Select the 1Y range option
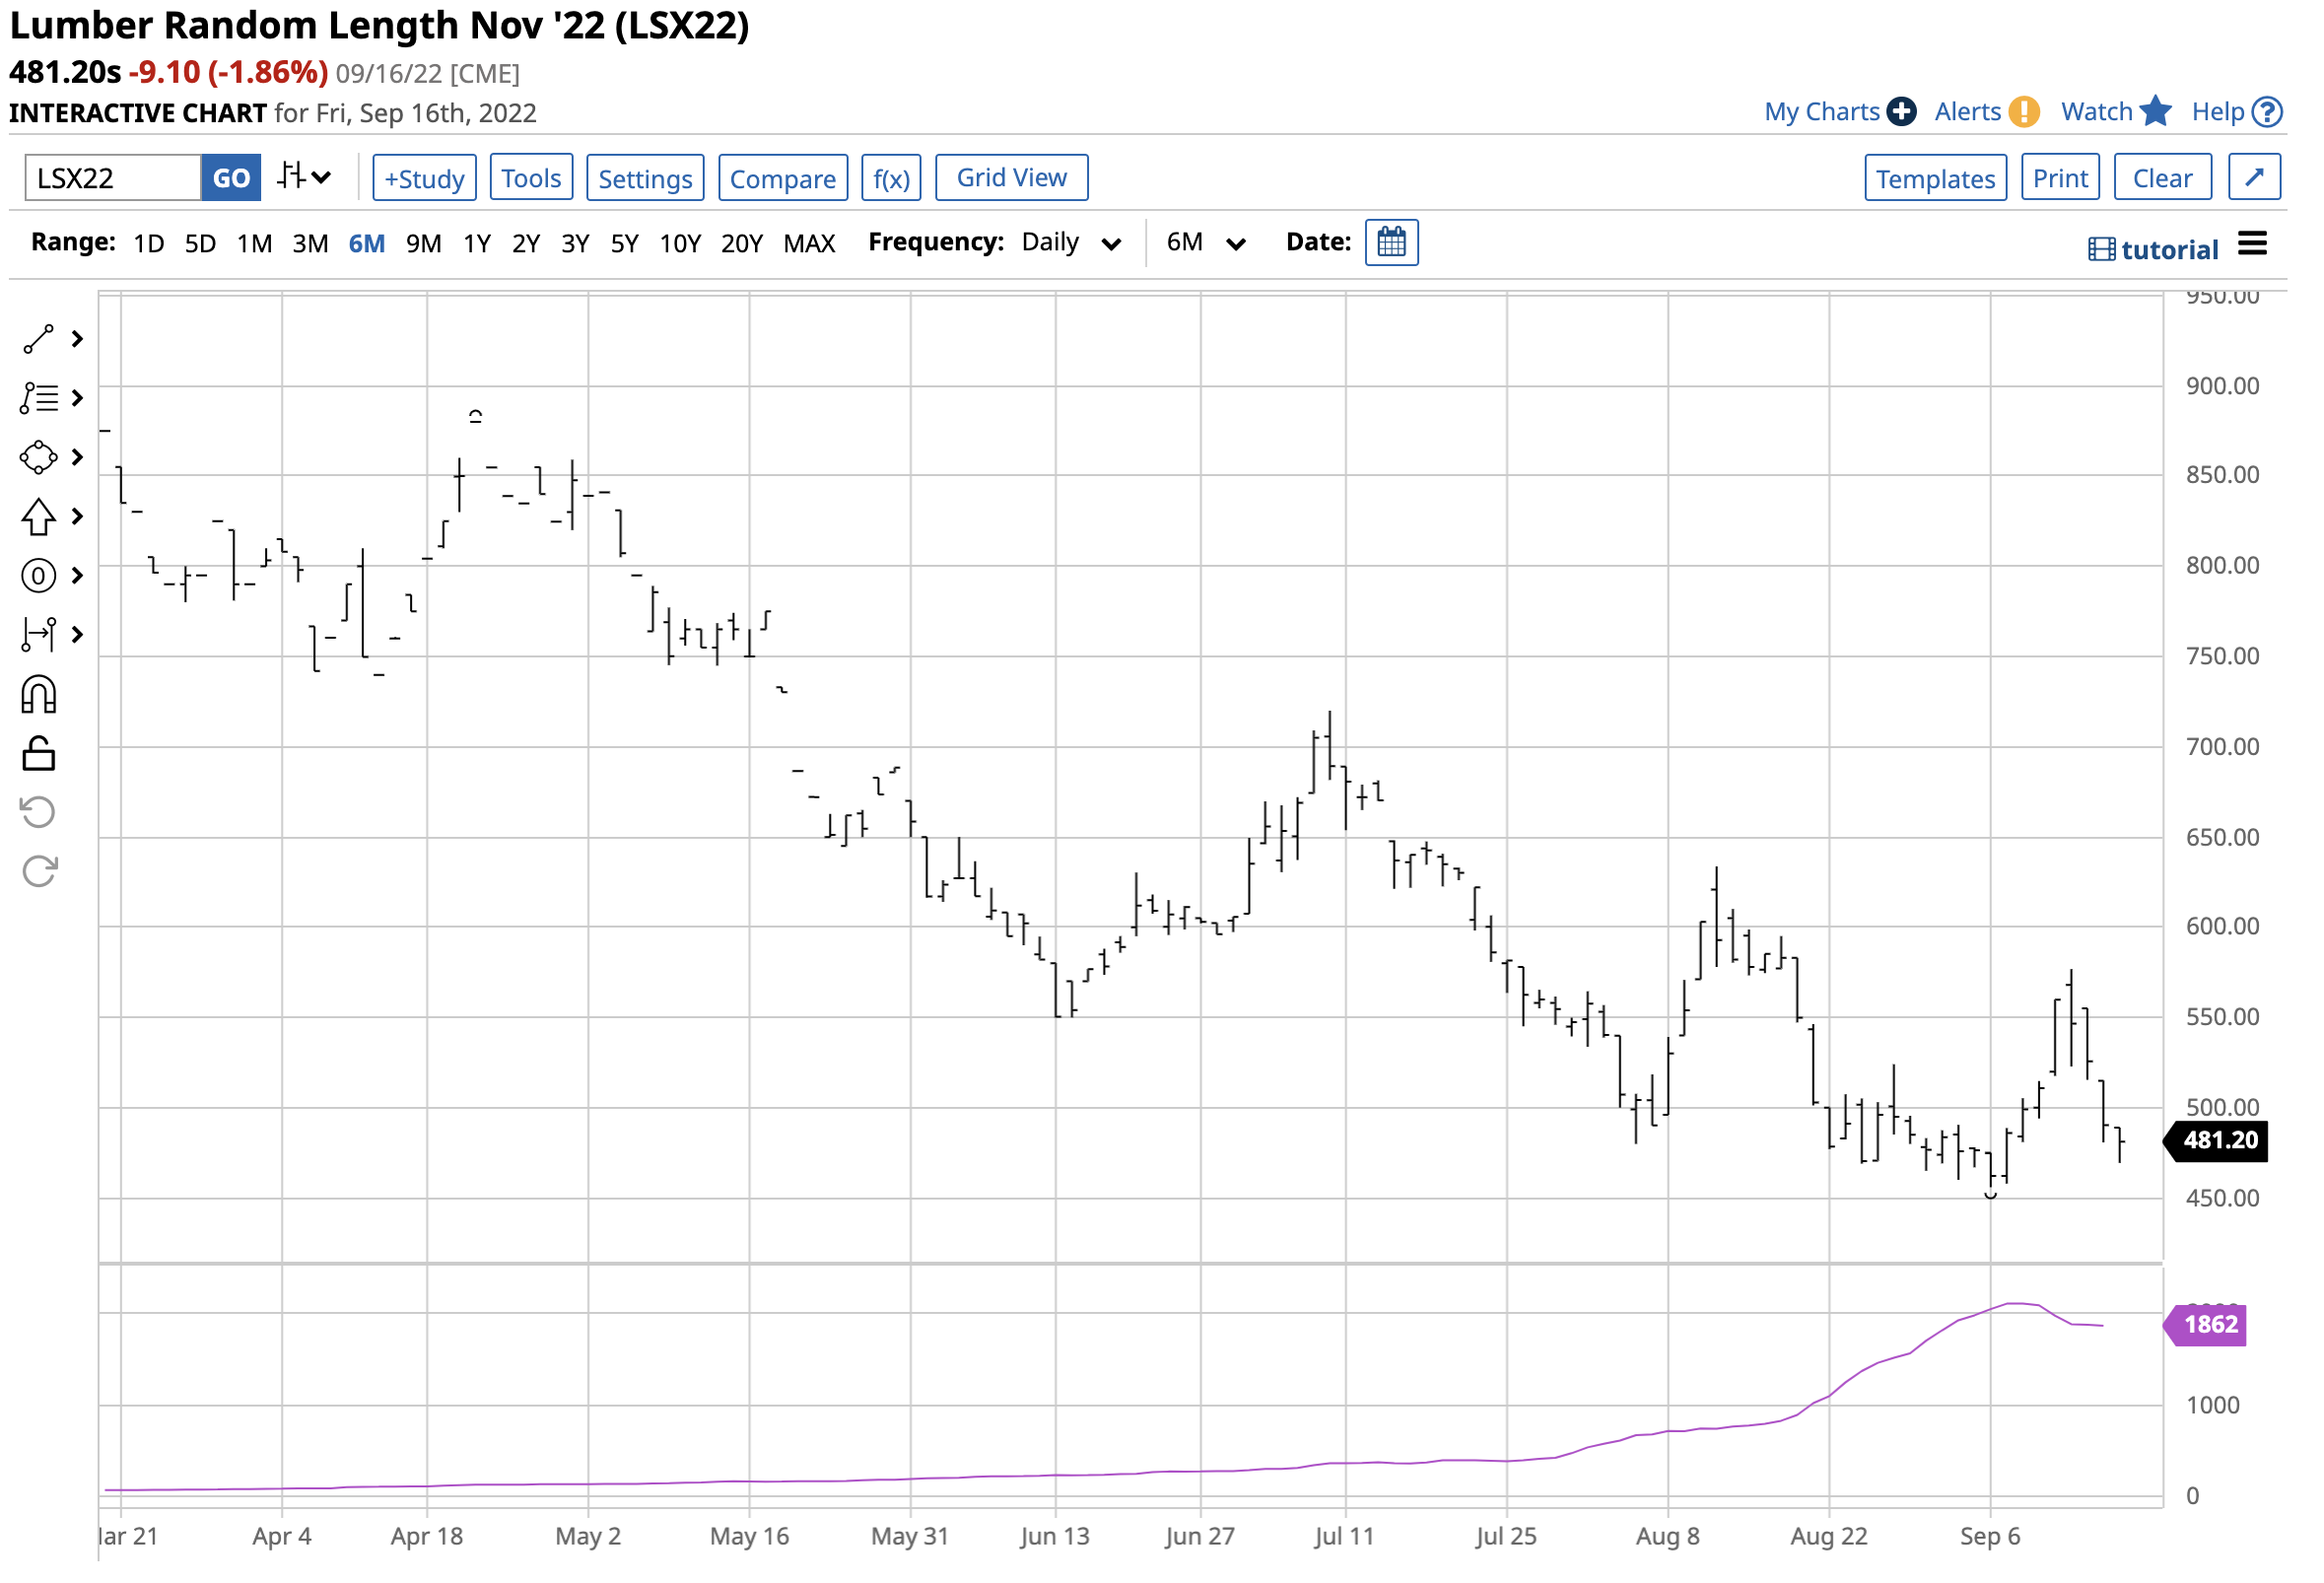Image resolution: width=2324 pixels, height=1583 pixels. point(477,244)
